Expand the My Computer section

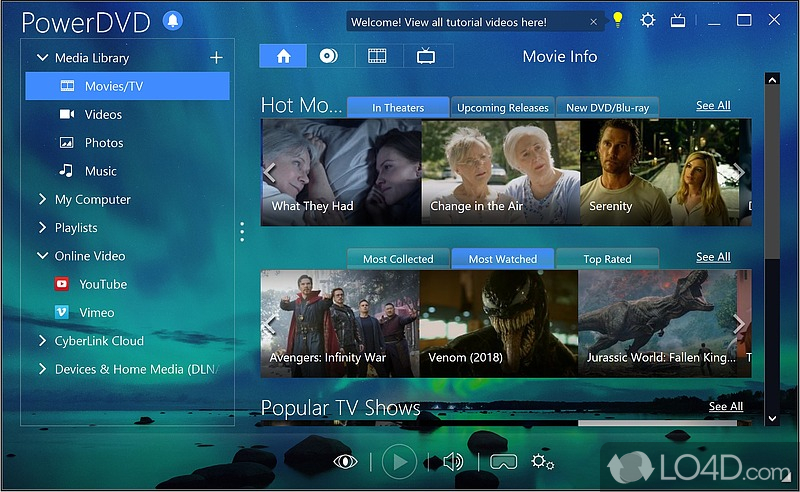(x=42, y=199)
